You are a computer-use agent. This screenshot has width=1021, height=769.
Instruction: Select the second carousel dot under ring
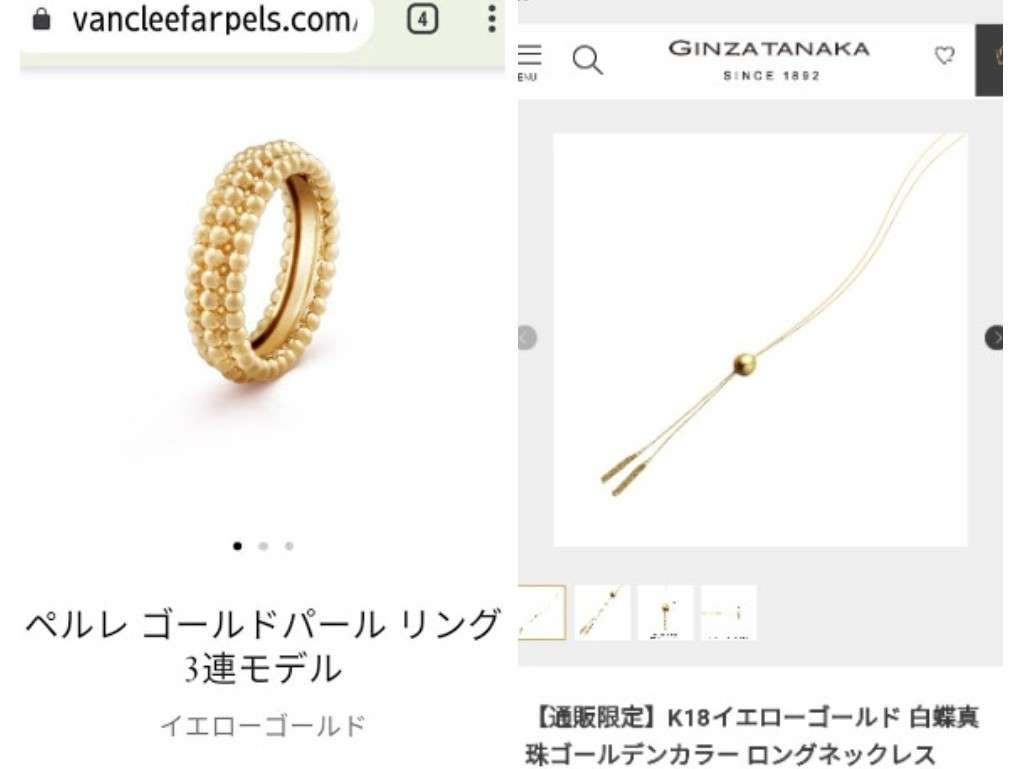[x=263, y=546]
